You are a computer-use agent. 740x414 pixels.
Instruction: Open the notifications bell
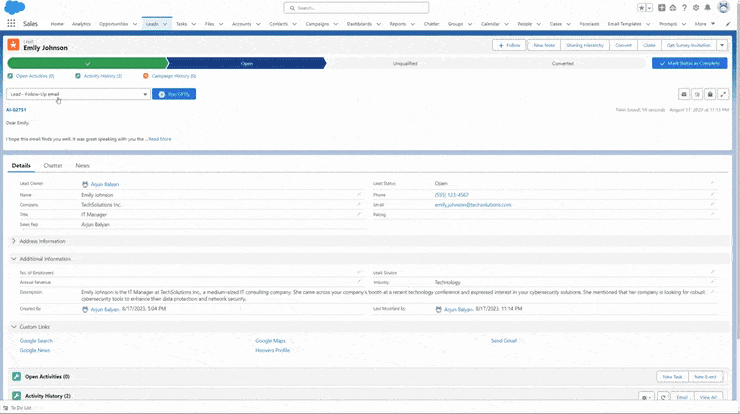(707, 8)
